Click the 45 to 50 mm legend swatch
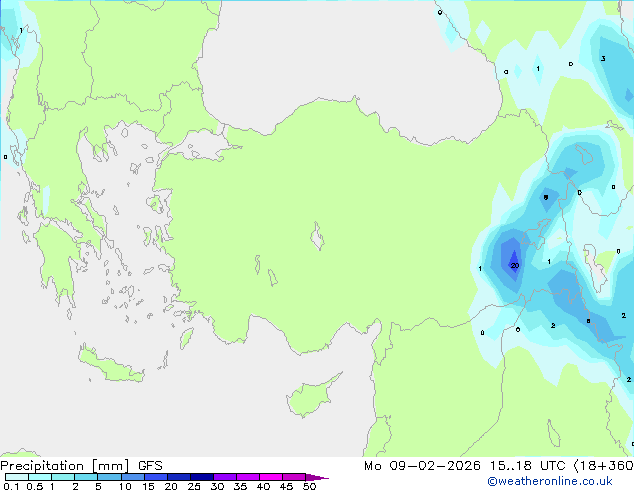Image resolution: width=634 pixels, height=490 pixels. (x=294, y=477)
